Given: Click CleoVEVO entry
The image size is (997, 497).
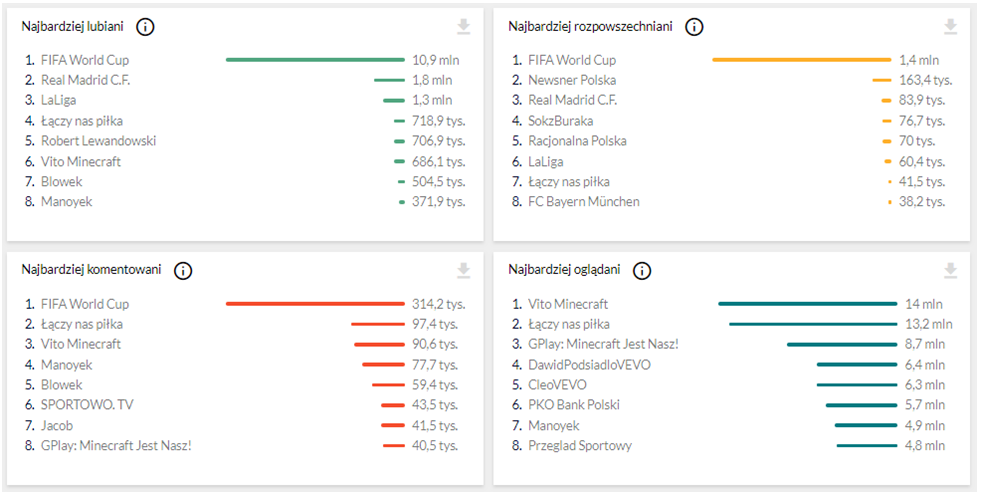Looking at the screenshot, I should pos(557,385).
